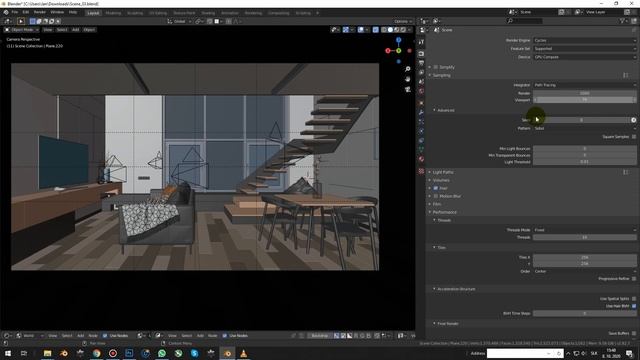Open the Sampling presets icon
Image resolution: width=640 pixels, height=360 pixels.
click(625, 76)
